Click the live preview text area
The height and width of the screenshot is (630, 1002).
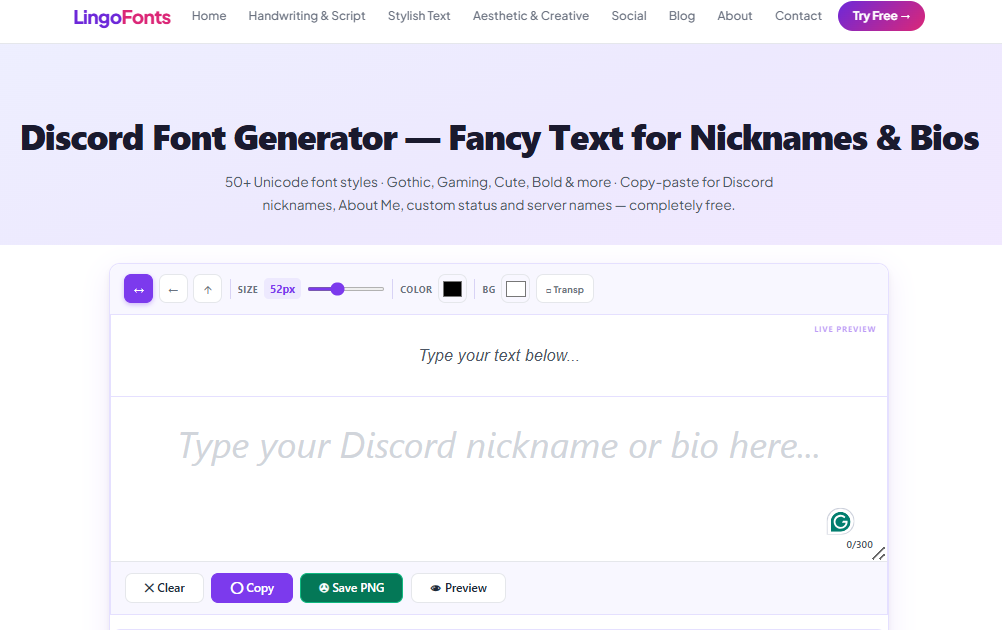coord(499,355)
